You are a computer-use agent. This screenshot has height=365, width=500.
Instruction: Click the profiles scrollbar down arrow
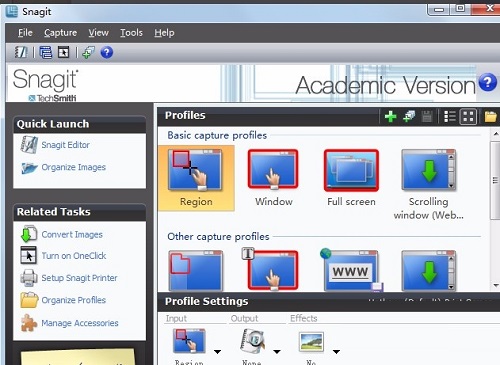point(496,286)
